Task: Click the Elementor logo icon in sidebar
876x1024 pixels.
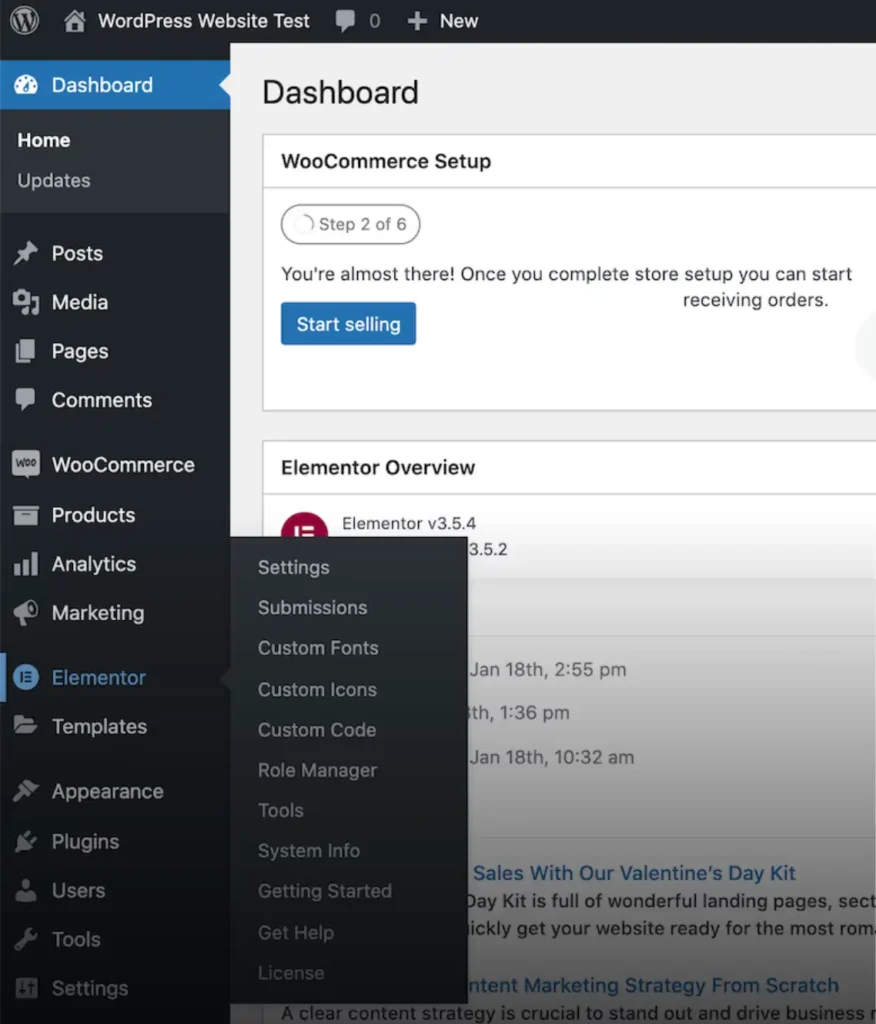Action: coord(26,677)
